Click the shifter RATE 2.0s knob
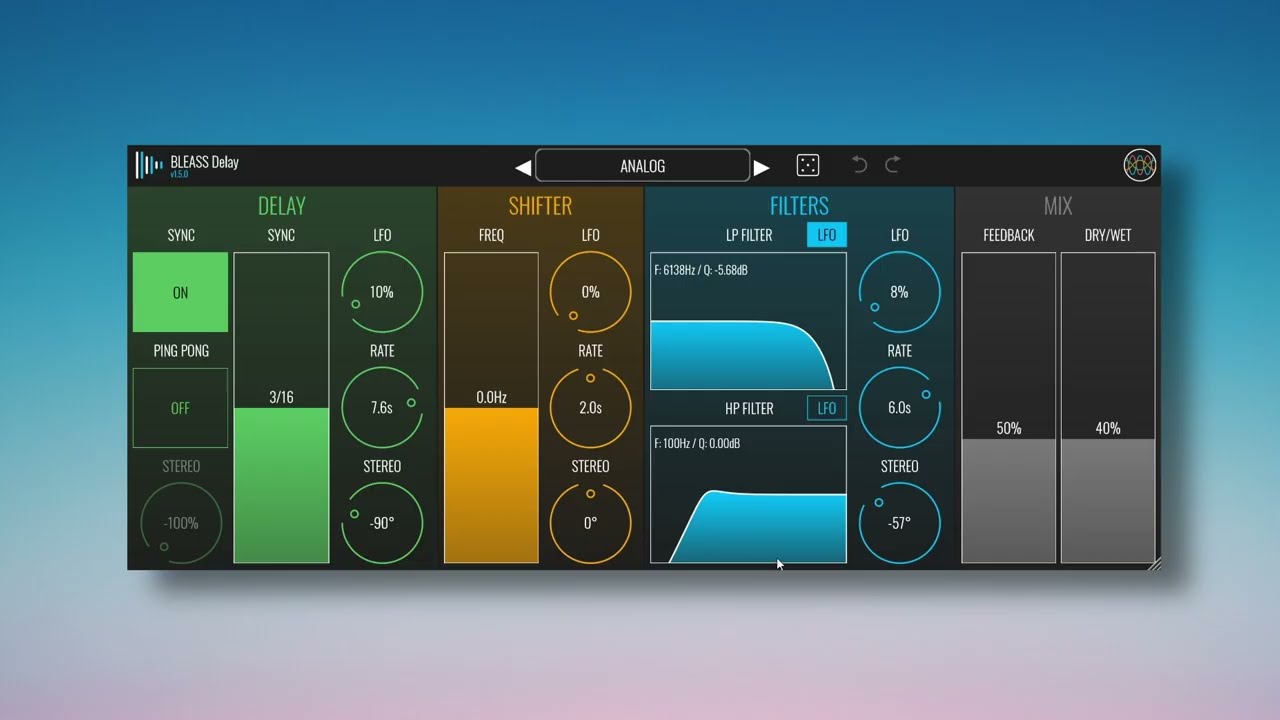This screenshot has width=1280, height=720. [591, 408]
